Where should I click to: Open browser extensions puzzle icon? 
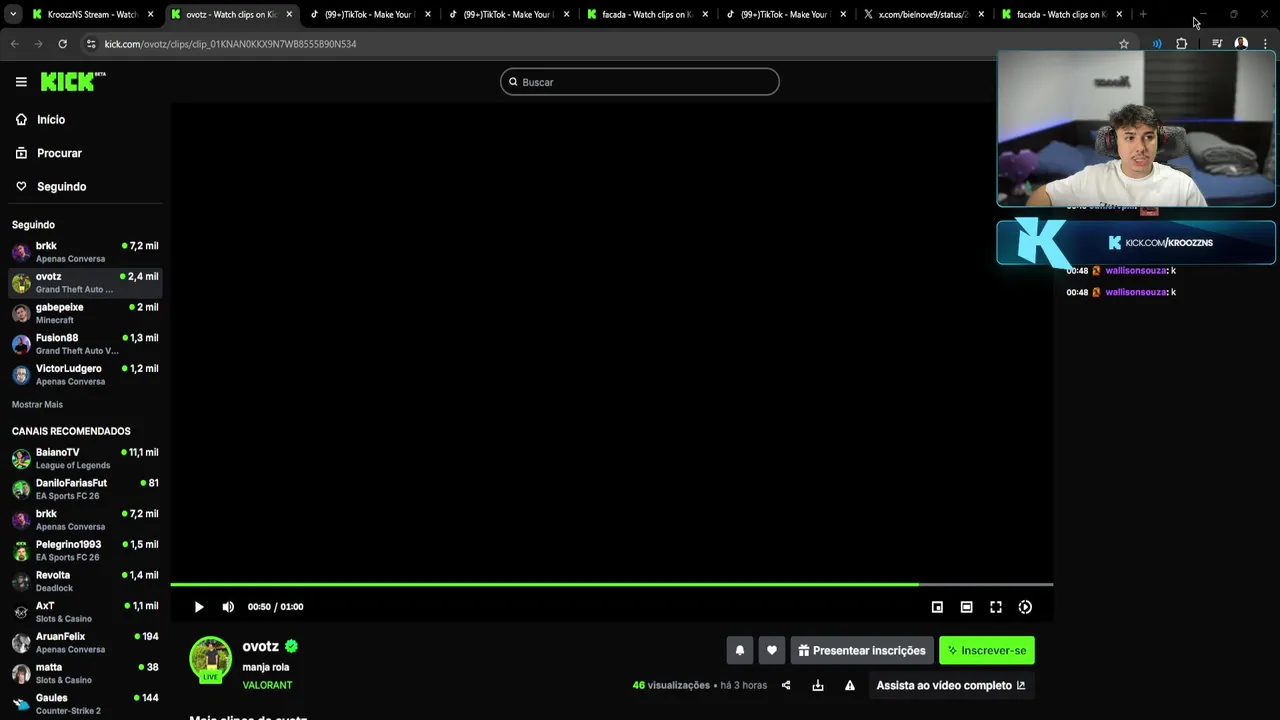[1182, 44]
